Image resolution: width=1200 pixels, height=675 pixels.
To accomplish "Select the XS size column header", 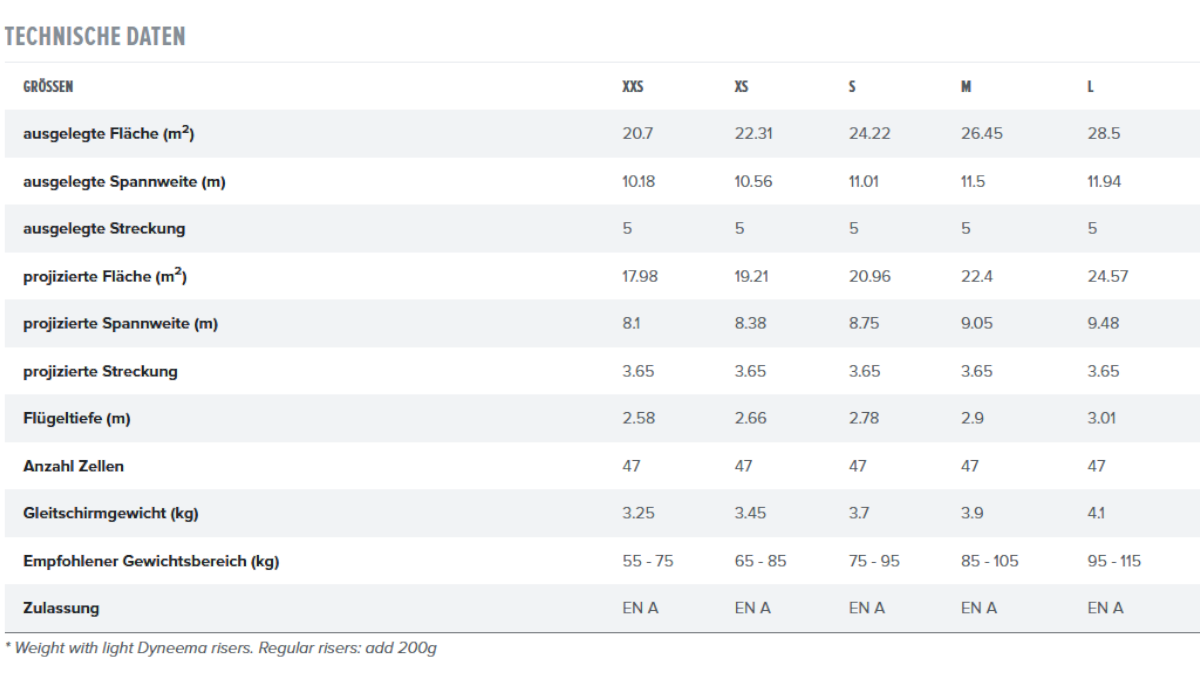I will point(741,87).
